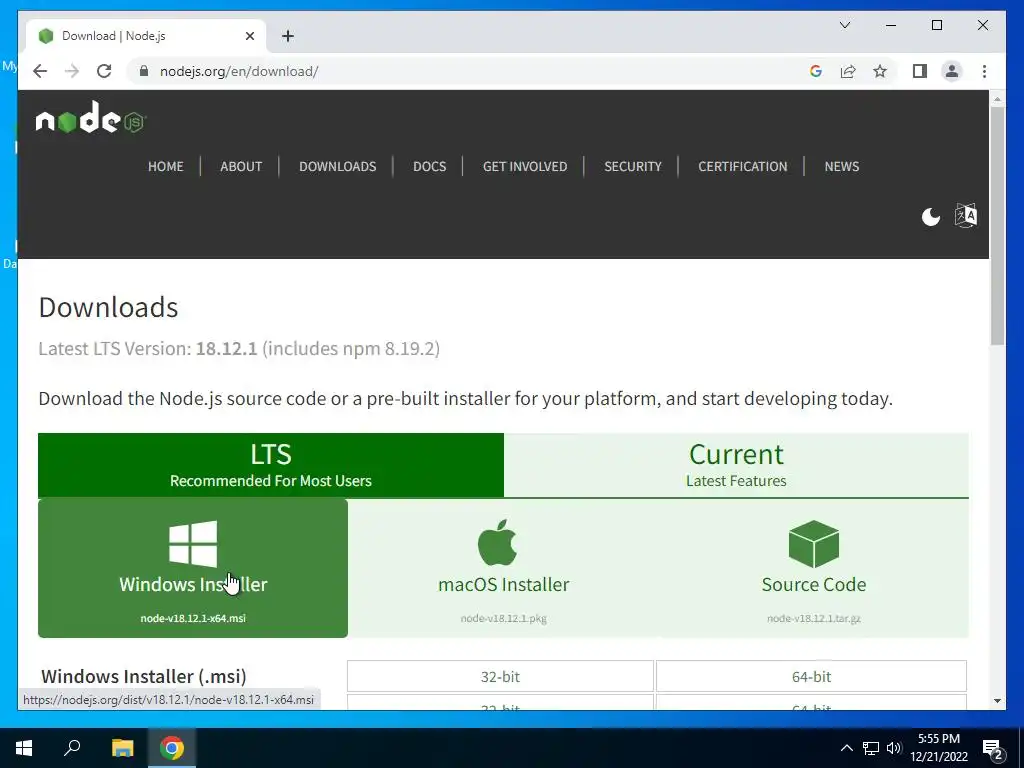Click the Windows logo installer icon
The height and width of the screenshot is (768, 1024).
(x=193, y=543)
